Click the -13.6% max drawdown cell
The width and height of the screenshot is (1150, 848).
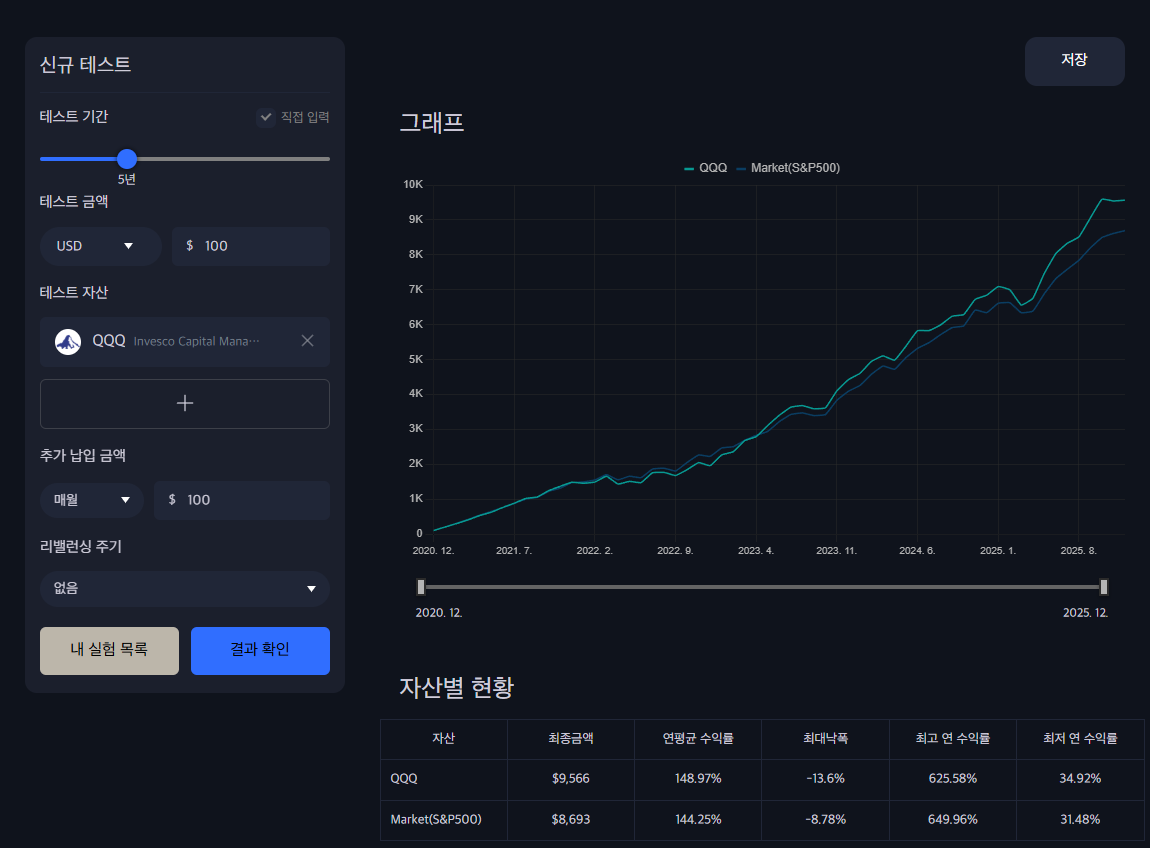click(x=825, y=779)
